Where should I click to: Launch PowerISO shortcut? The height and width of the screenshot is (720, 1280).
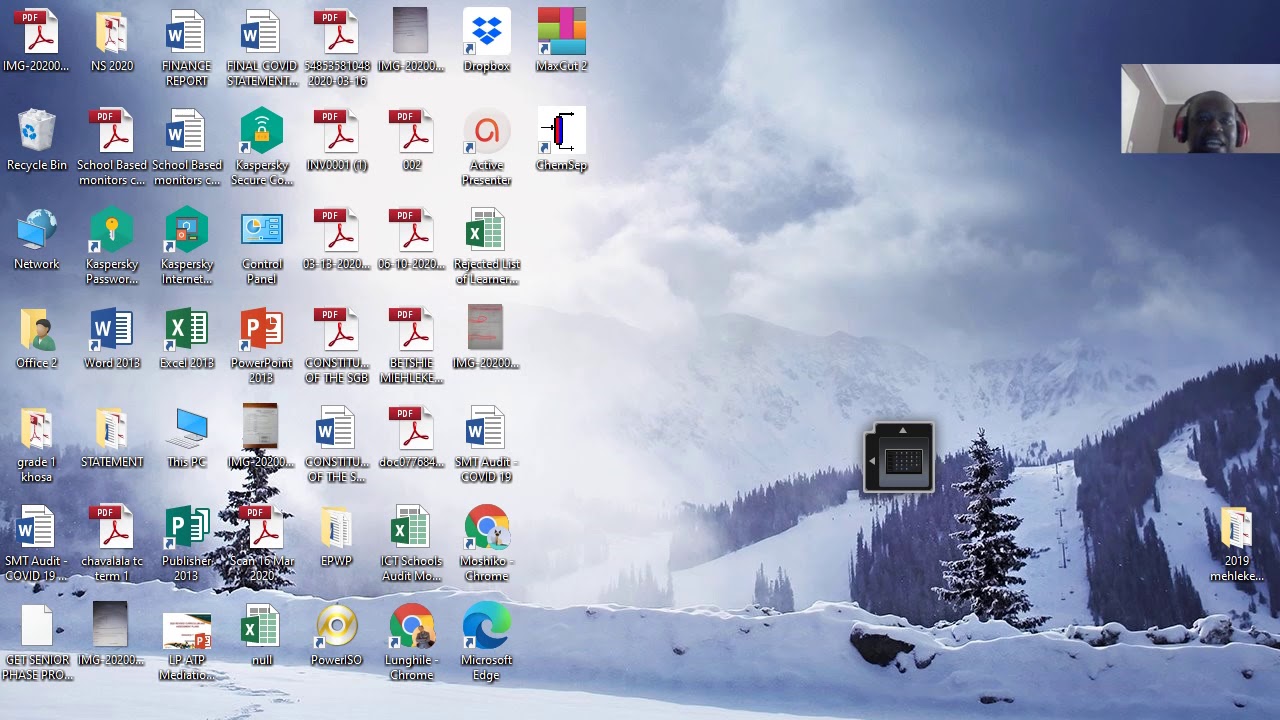337,635
